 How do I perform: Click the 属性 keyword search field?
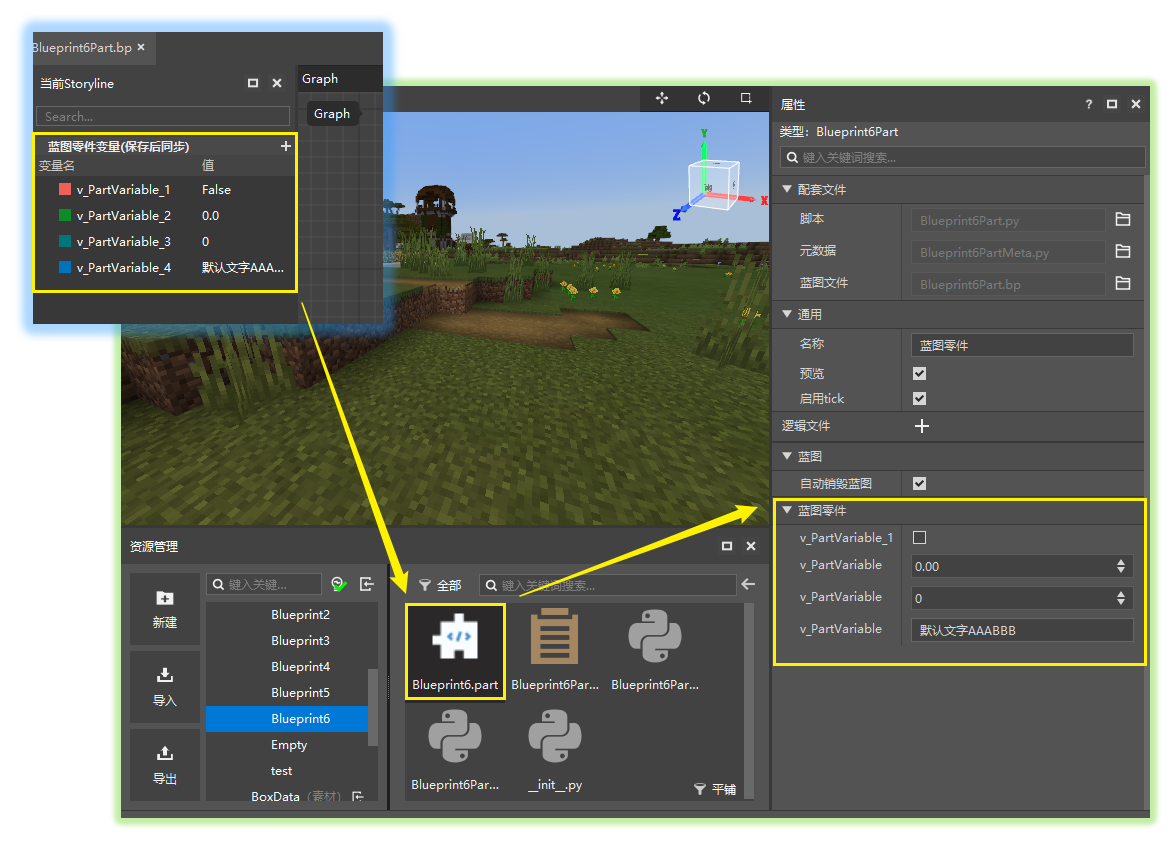(963, 158)
